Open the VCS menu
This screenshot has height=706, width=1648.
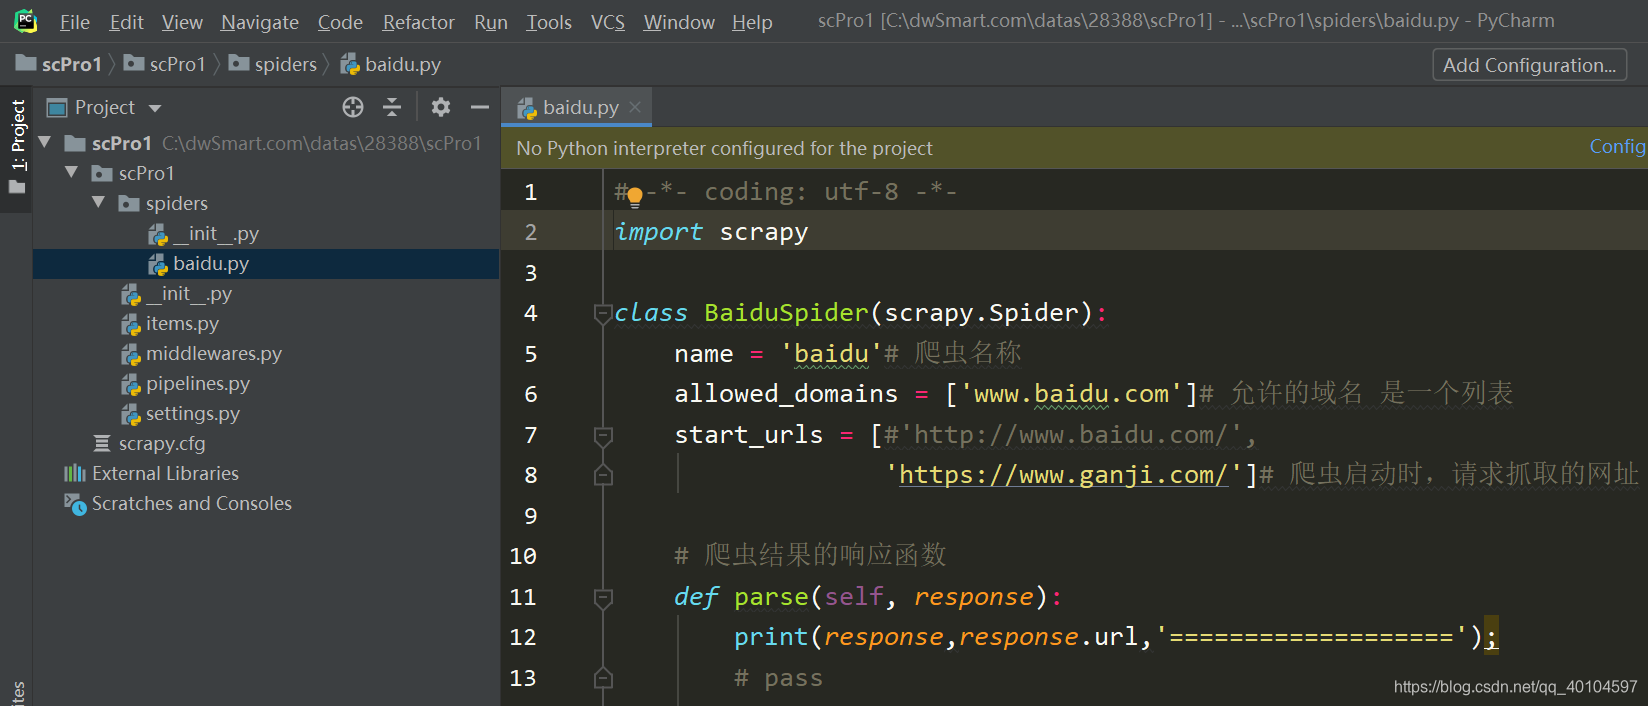pos(608,22)
